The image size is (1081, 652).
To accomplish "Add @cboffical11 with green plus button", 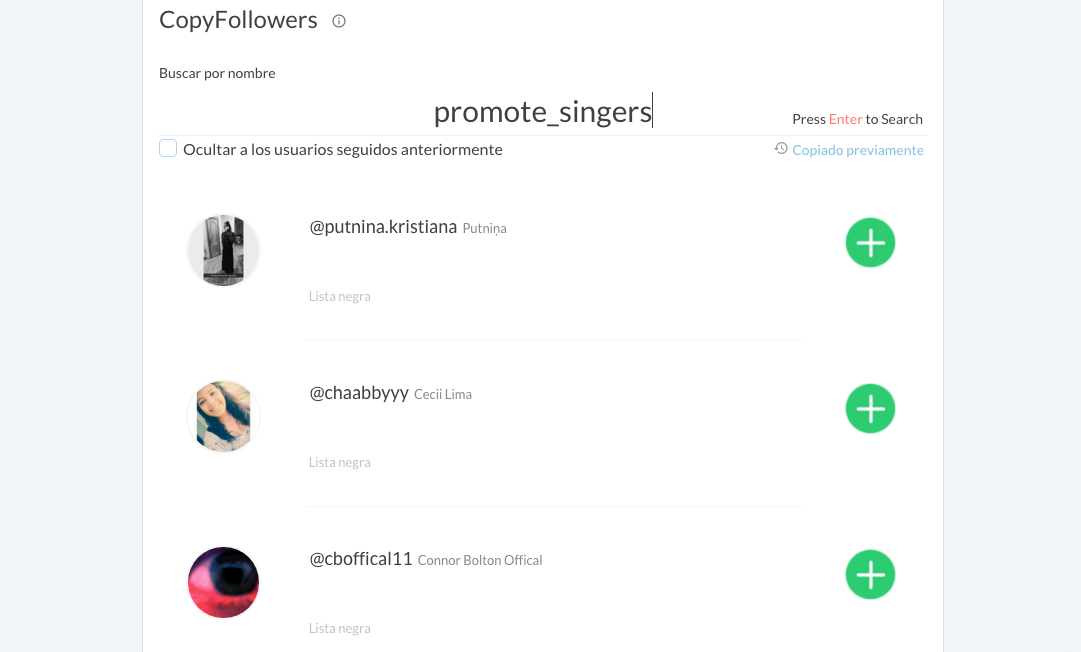I will point(870,575).
